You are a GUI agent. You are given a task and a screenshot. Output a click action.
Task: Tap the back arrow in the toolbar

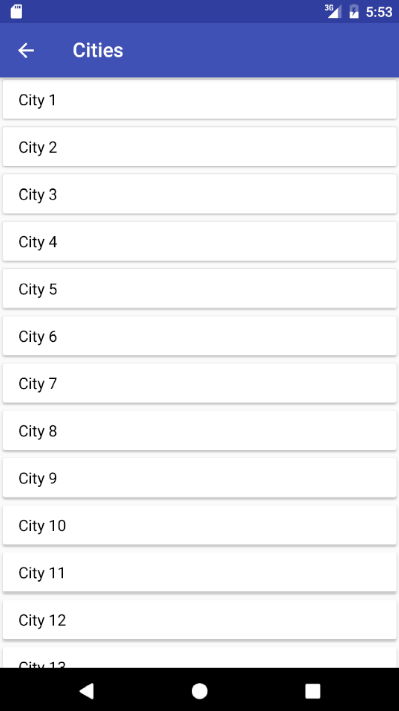pyautogui.click(x=26, y=50)
